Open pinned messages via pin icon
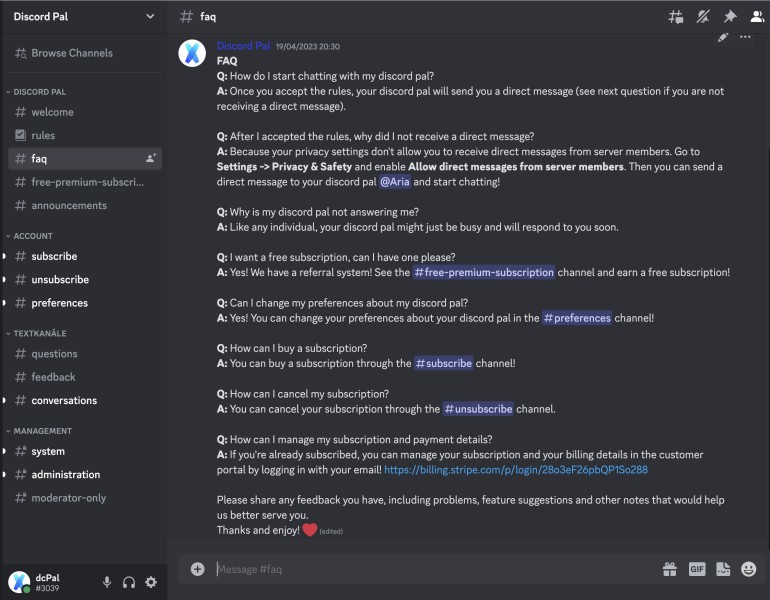This screenshot has width=770, height=600. tap(729, 17)
